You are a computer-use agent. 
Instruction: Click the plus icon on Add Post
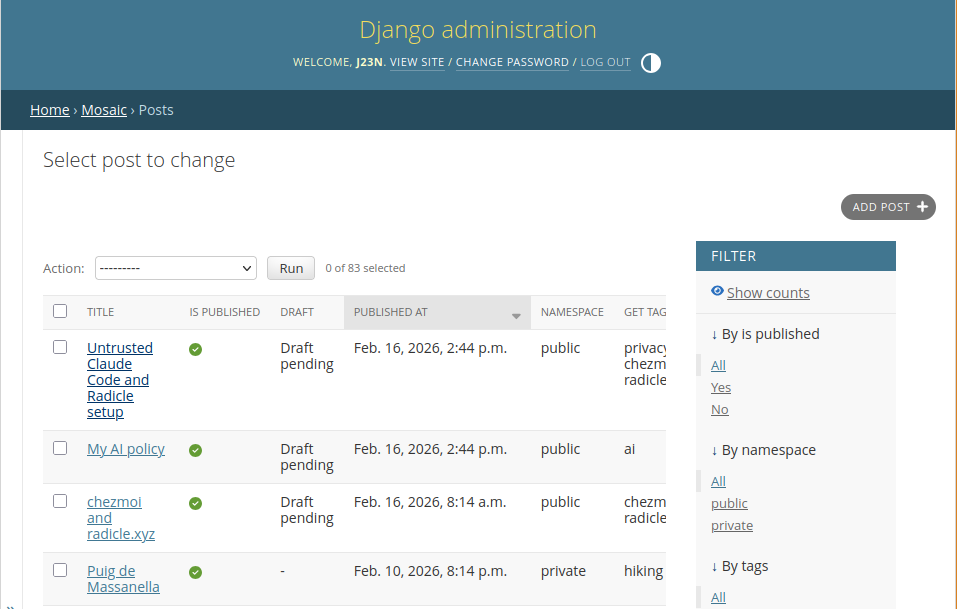[x=922, y=207]
